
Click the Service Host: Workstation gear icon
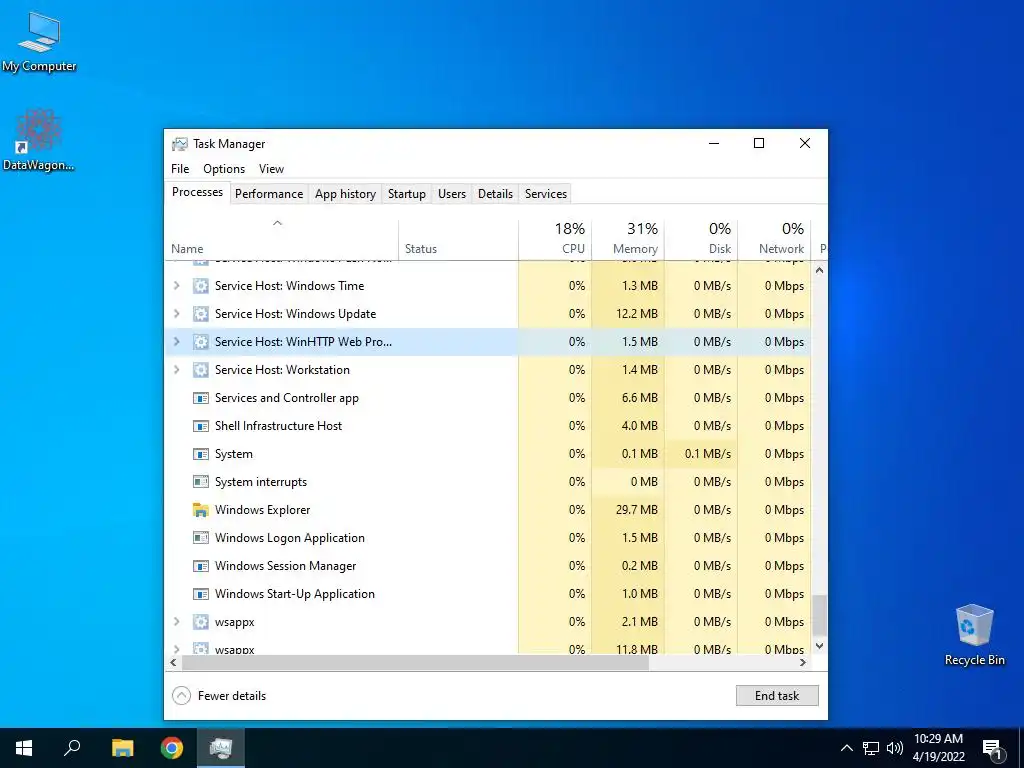(x=200, y=370)
